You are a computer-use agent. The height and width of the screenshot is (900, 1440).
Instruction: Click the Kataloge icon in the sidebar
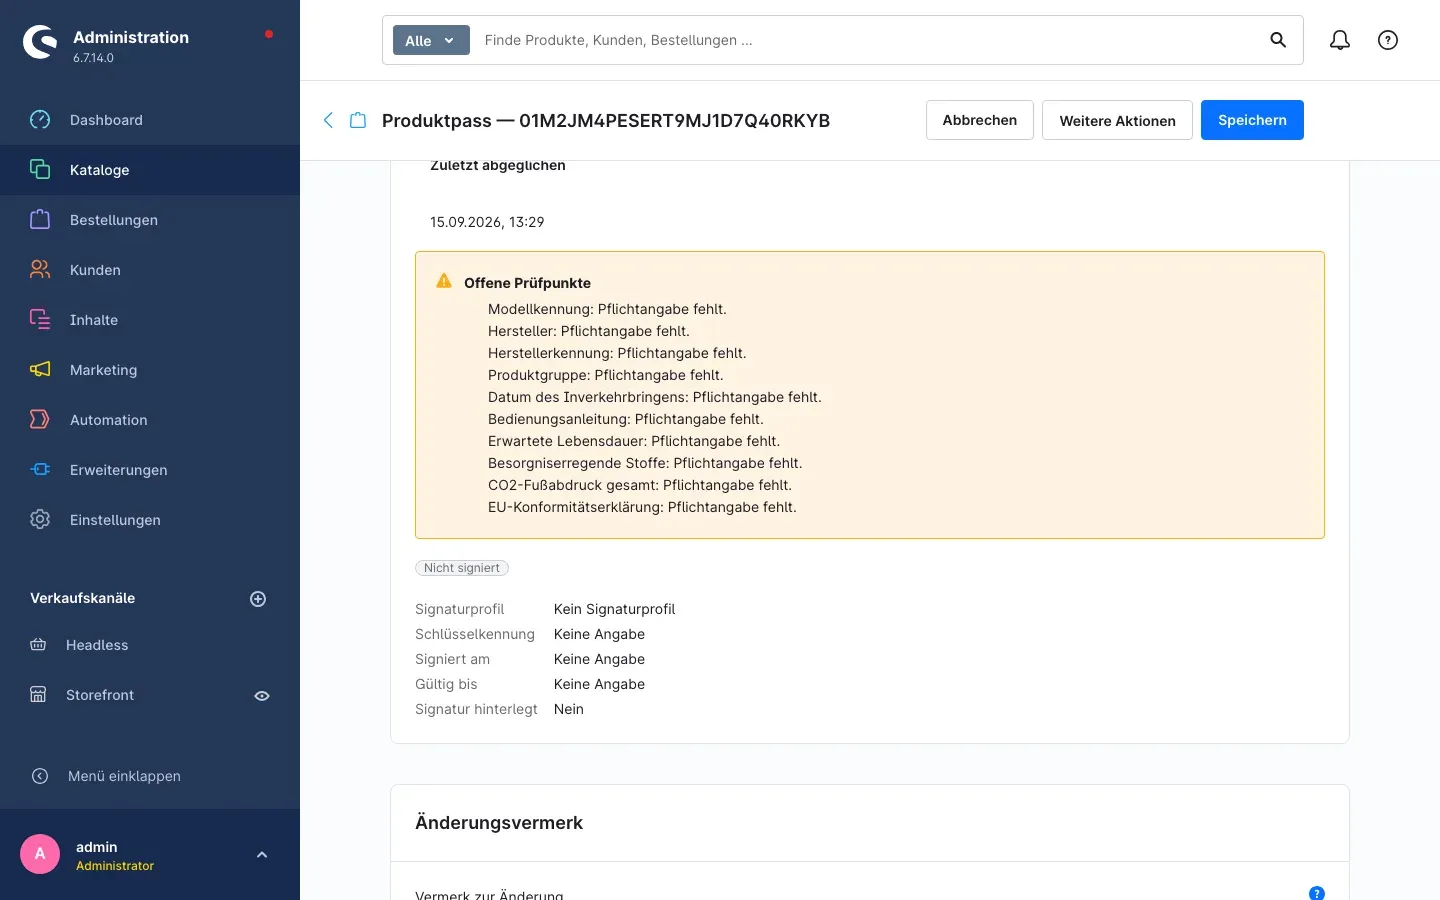[40, 170]
